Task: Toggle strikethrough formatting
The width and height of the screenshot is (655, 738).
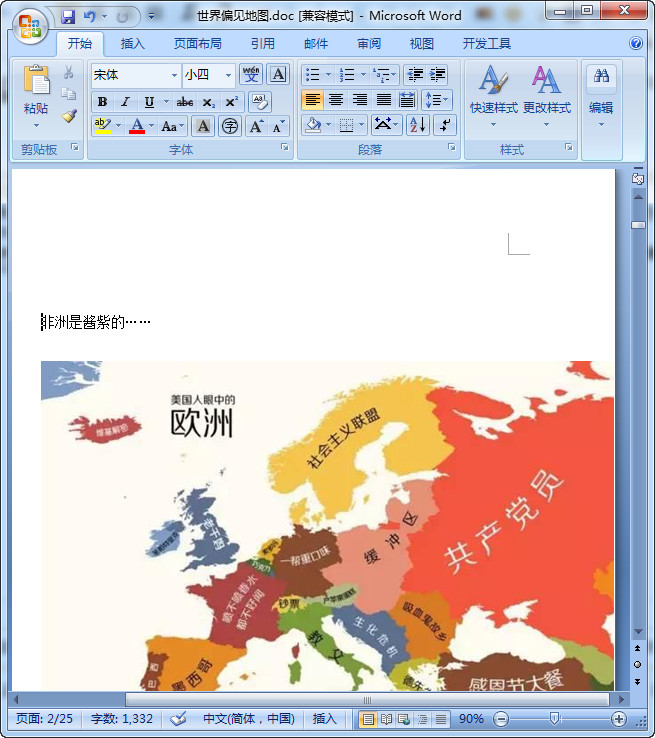Action: (x=184, y=102)
